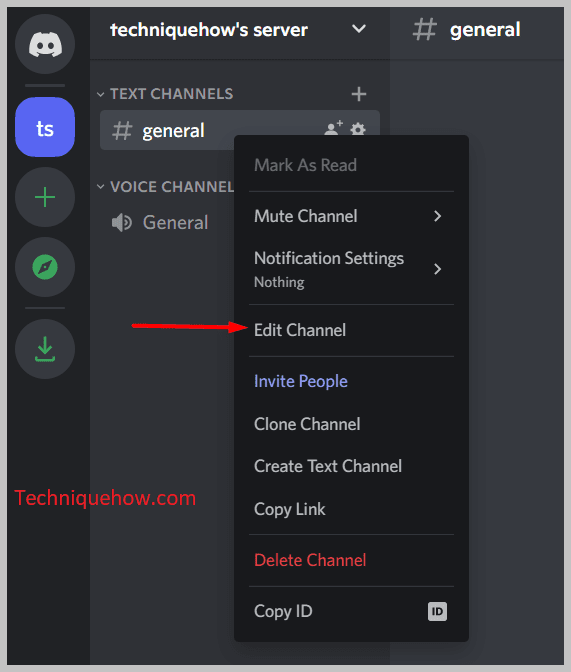Open the server dropdown arrow beside techniquehow's server
Screen dimensions: 571x672
[359, 29]
